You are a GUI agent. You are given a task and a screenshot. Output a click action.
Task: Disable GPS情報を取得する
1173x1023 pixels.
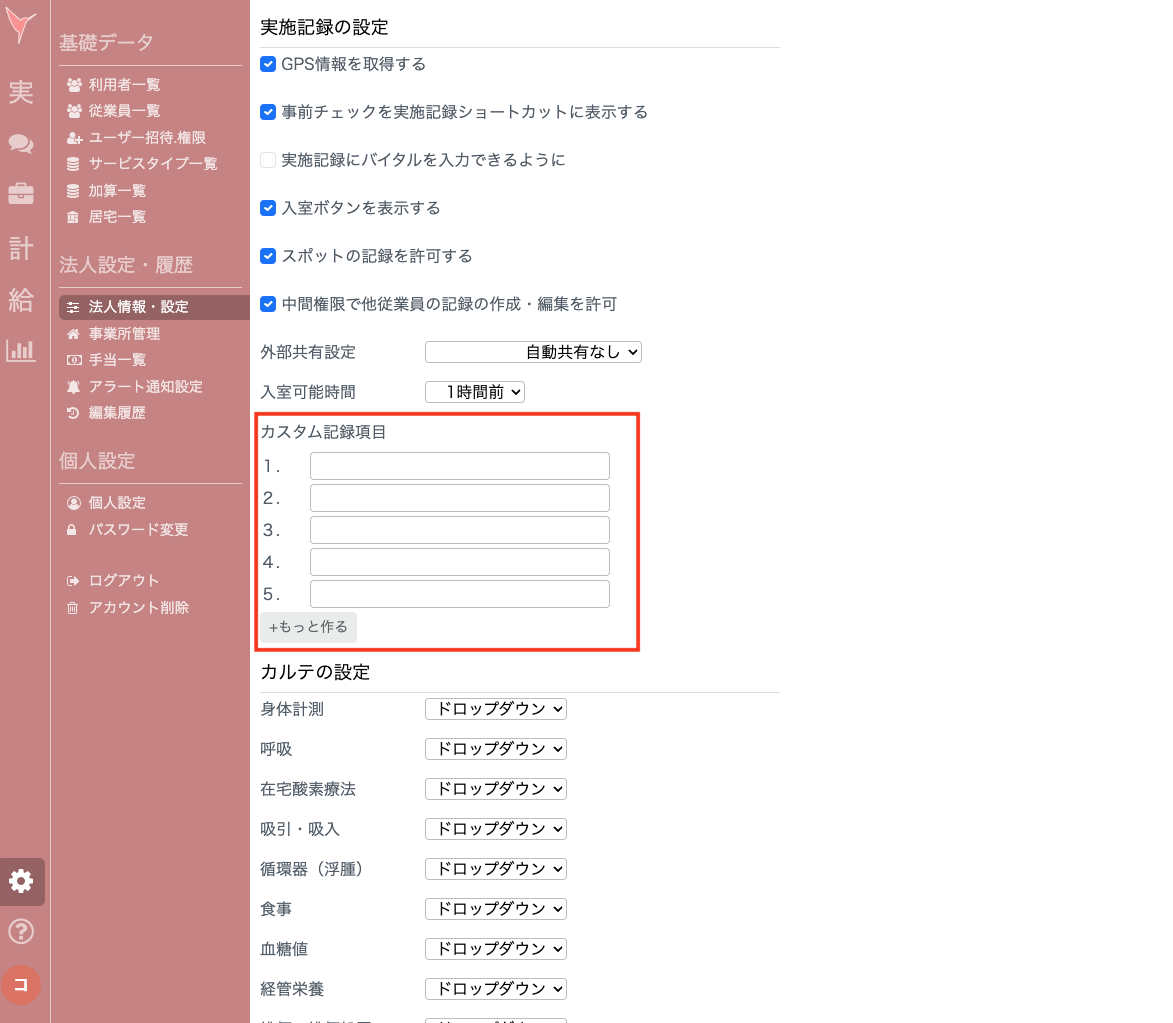(268, 64)
